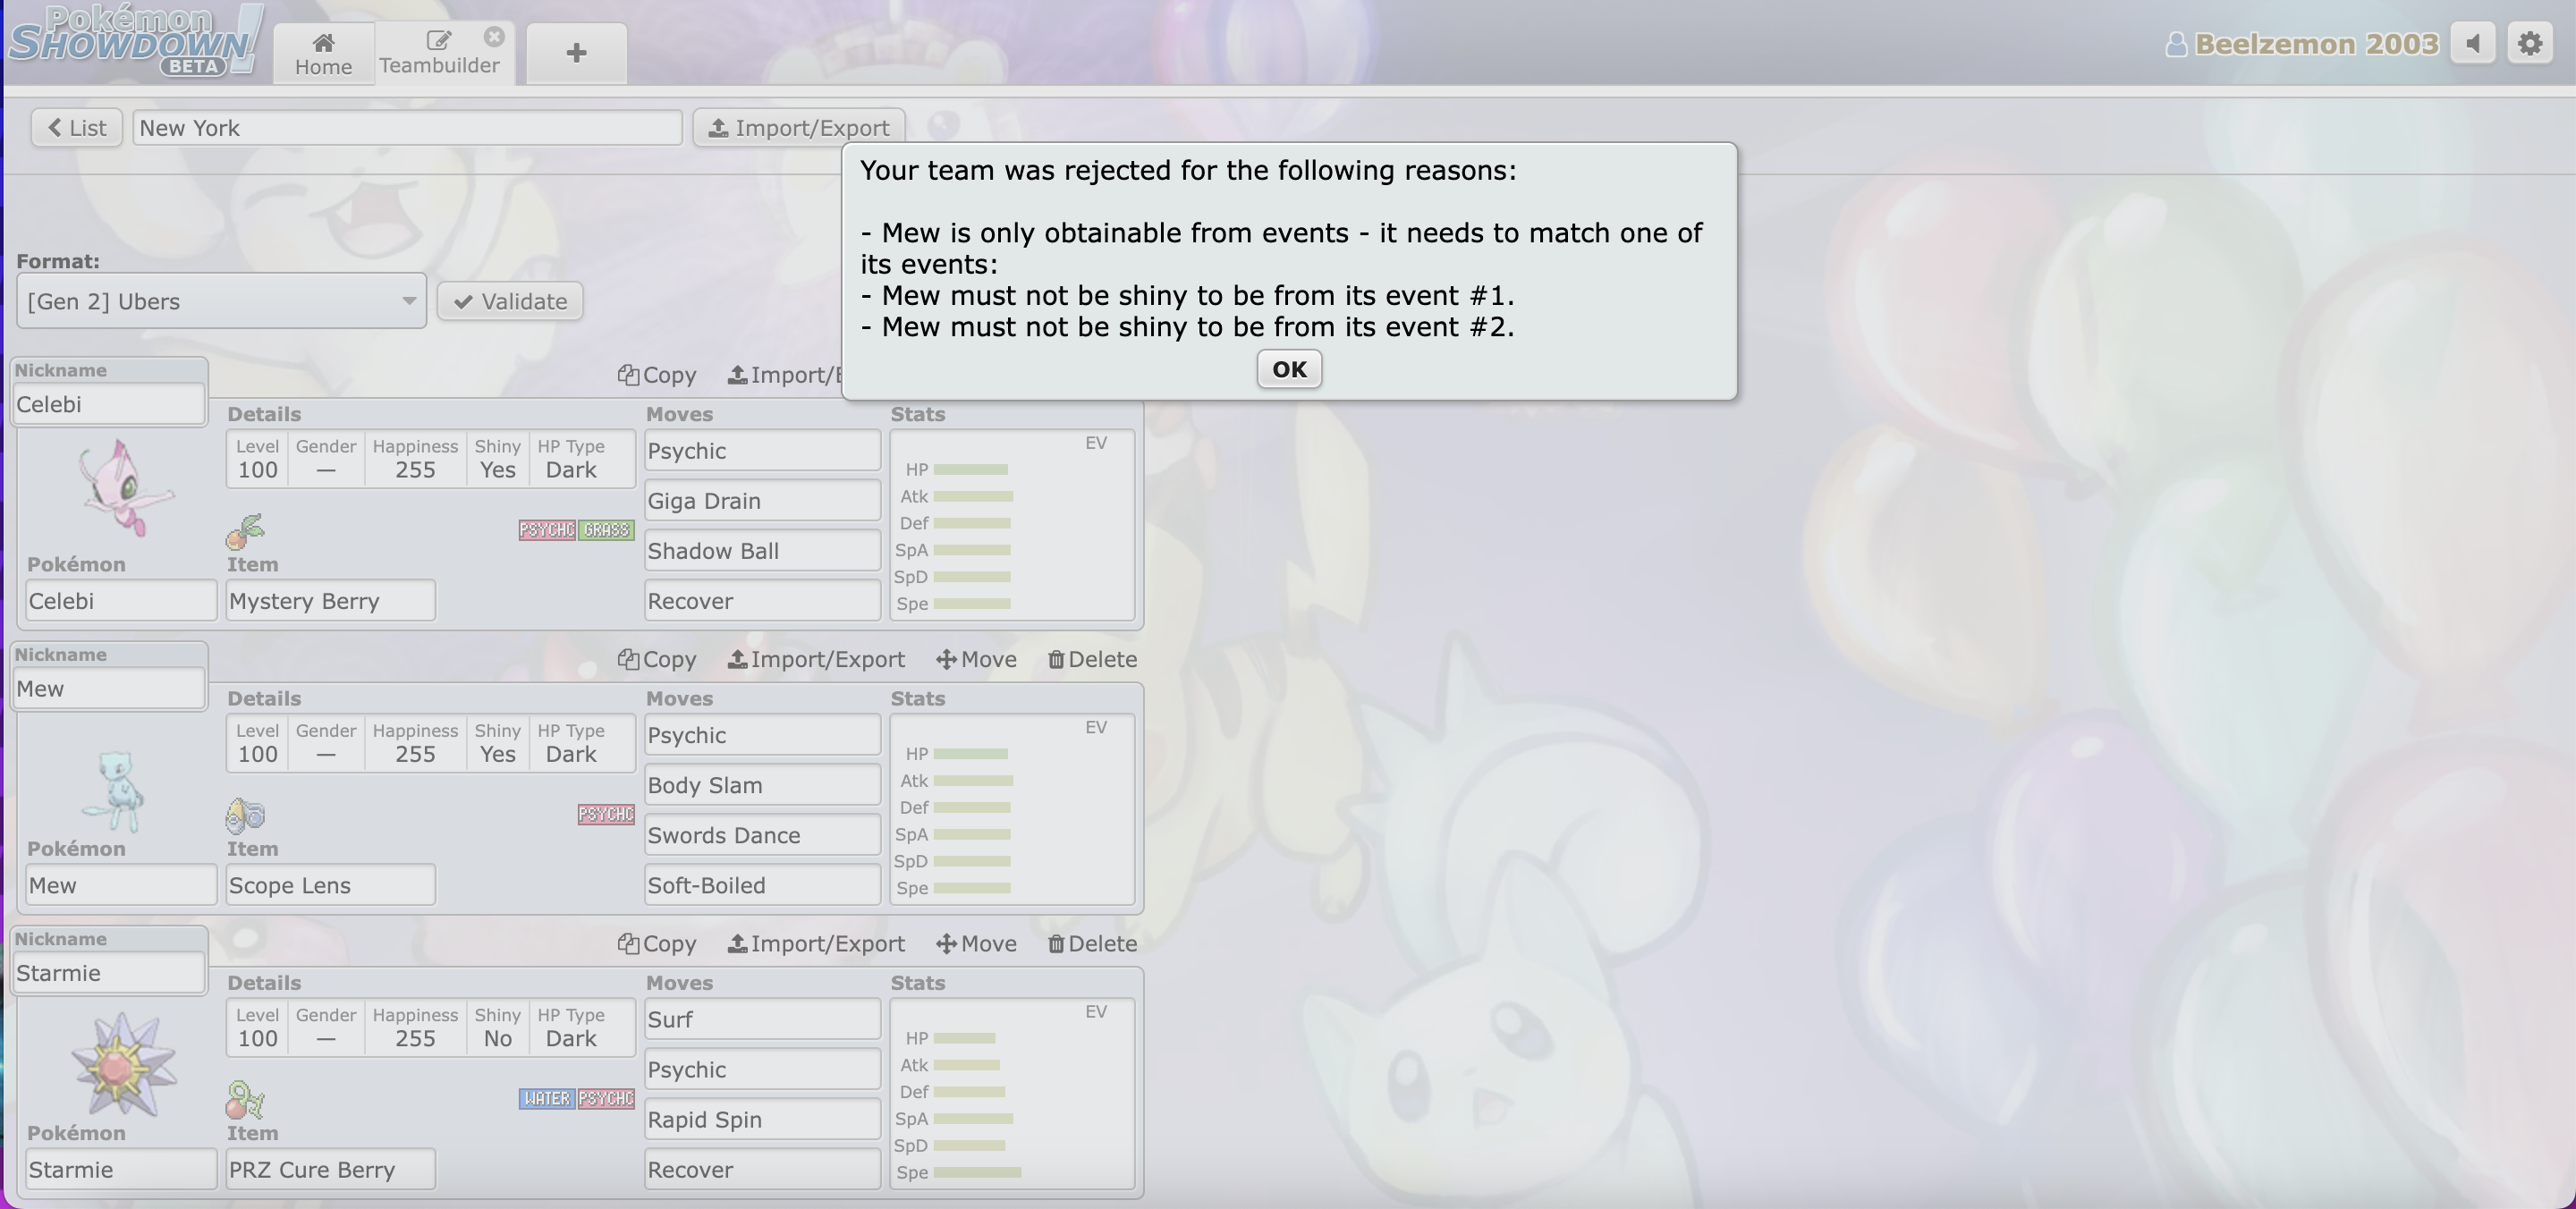Delete the Starmie set
The height and width of the screenshot is (1209, 2576).
click(1092, 943)
